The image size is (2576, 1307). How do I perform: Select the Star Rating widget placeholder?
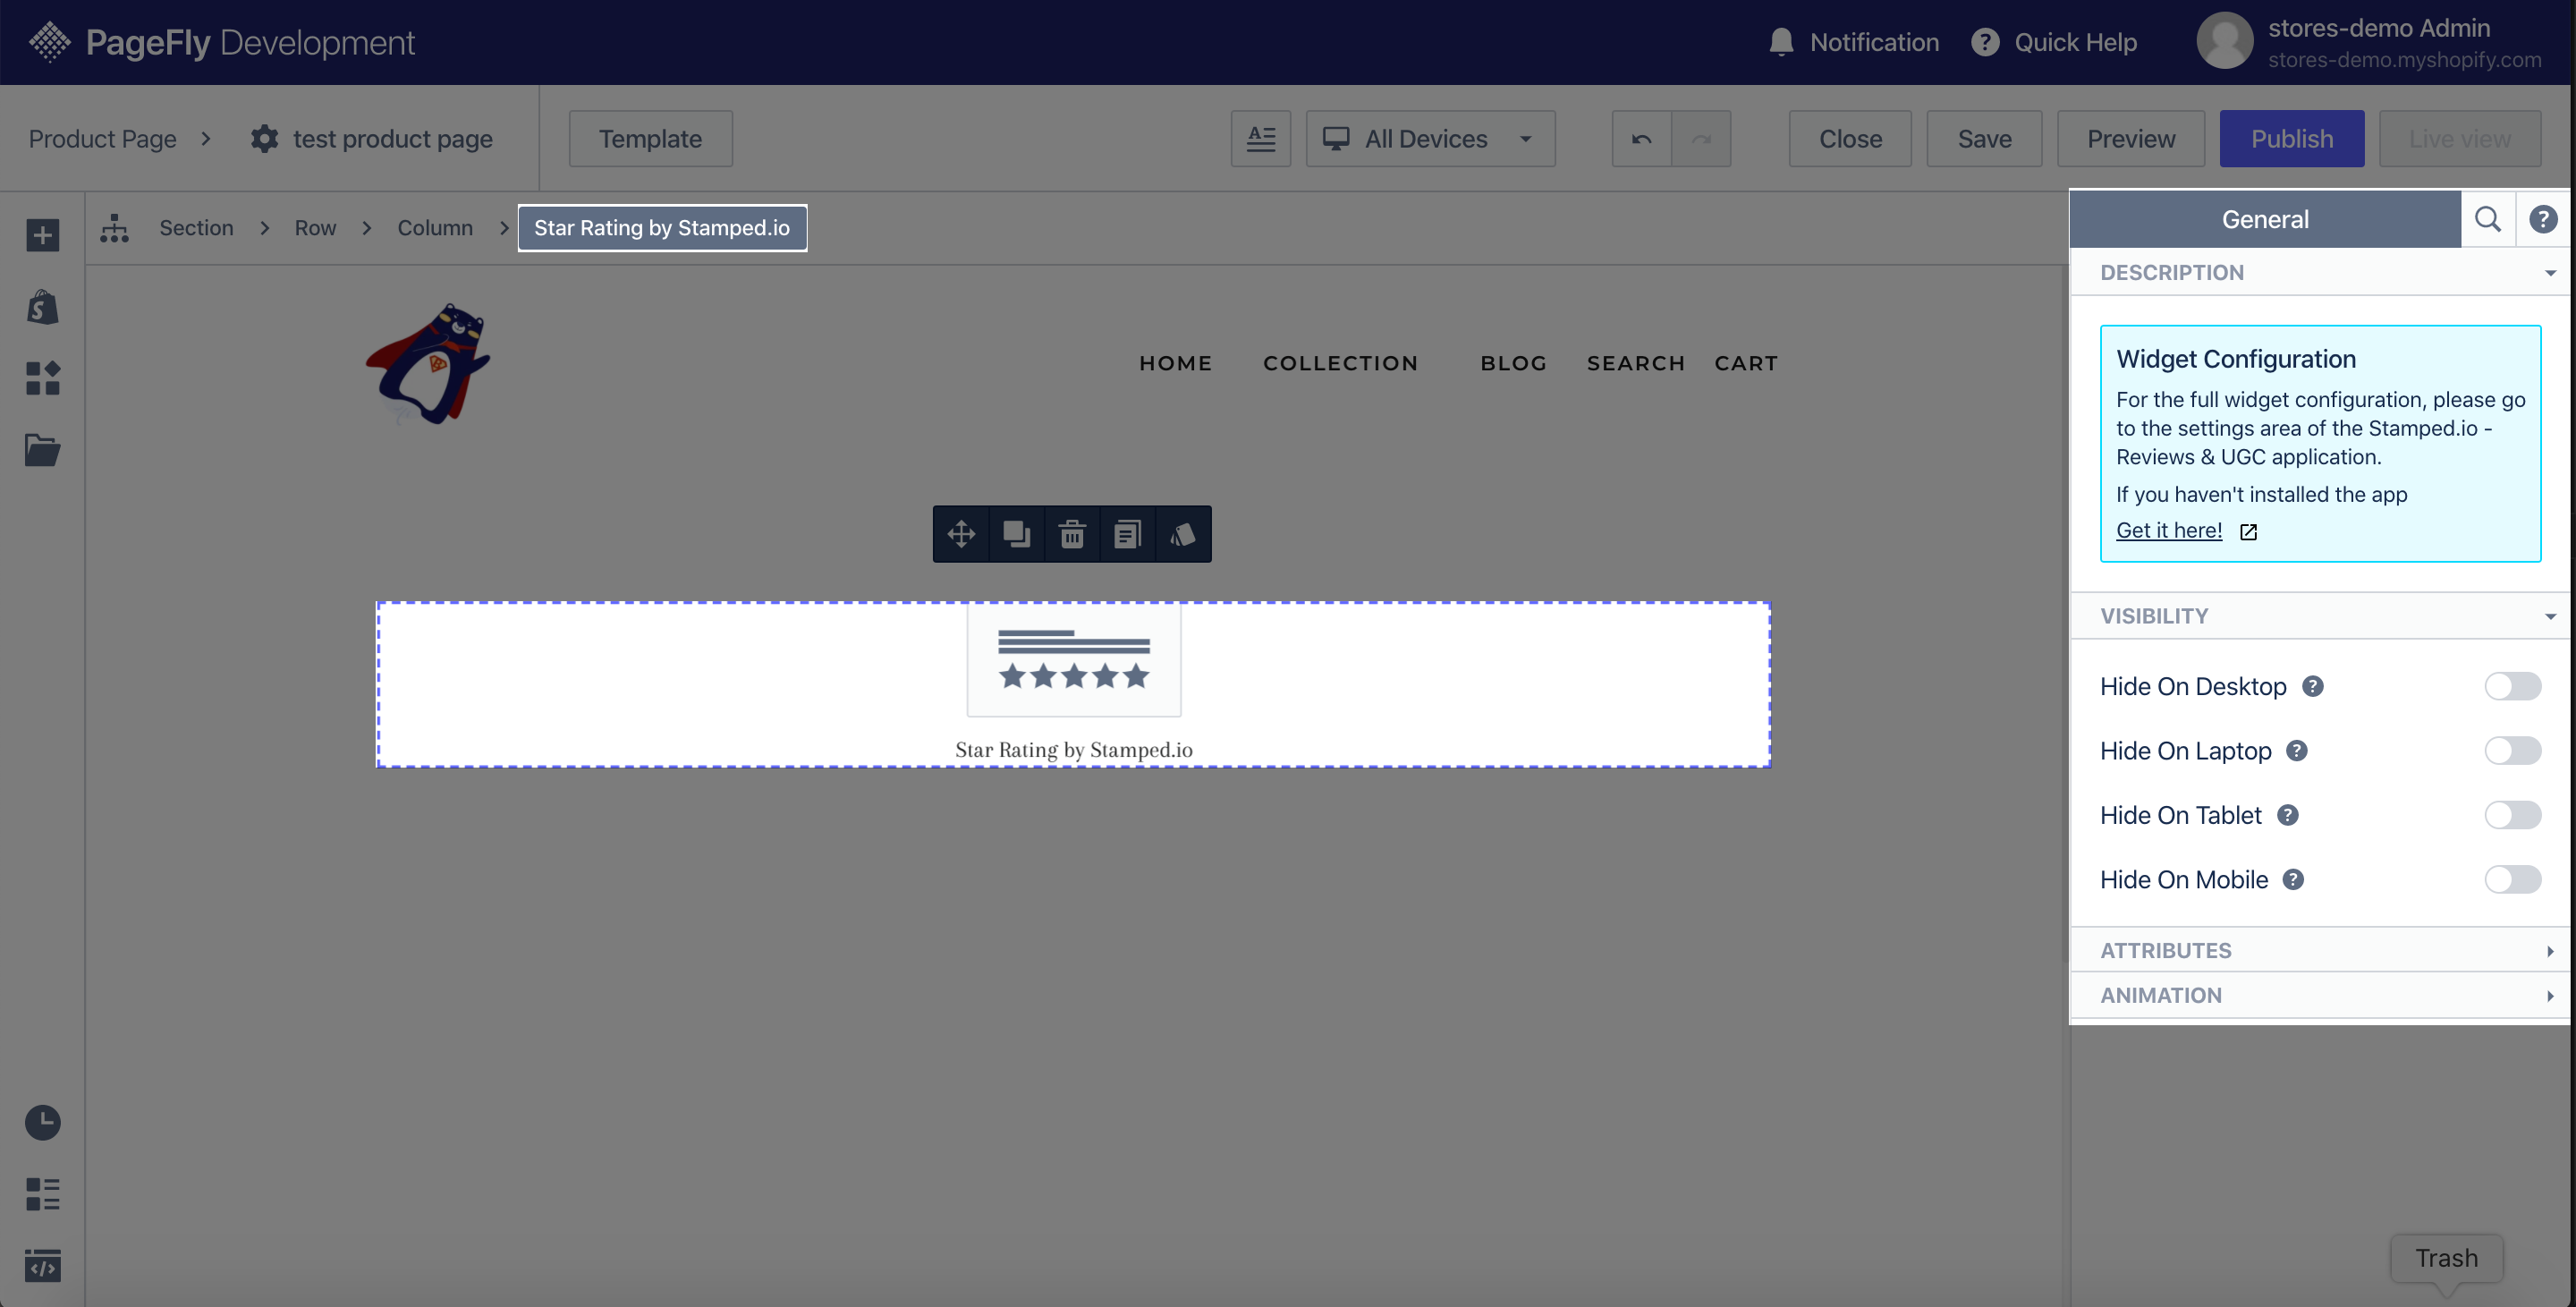pos(1073,685)
